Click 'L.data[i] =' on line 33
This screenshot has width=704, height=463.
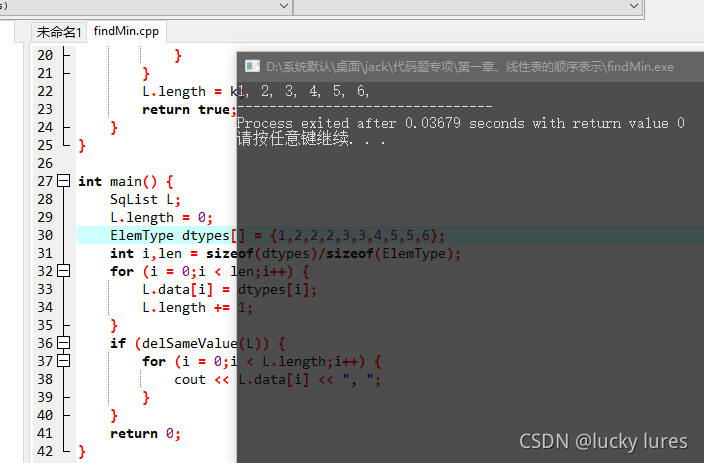click(x=186, y=290)
